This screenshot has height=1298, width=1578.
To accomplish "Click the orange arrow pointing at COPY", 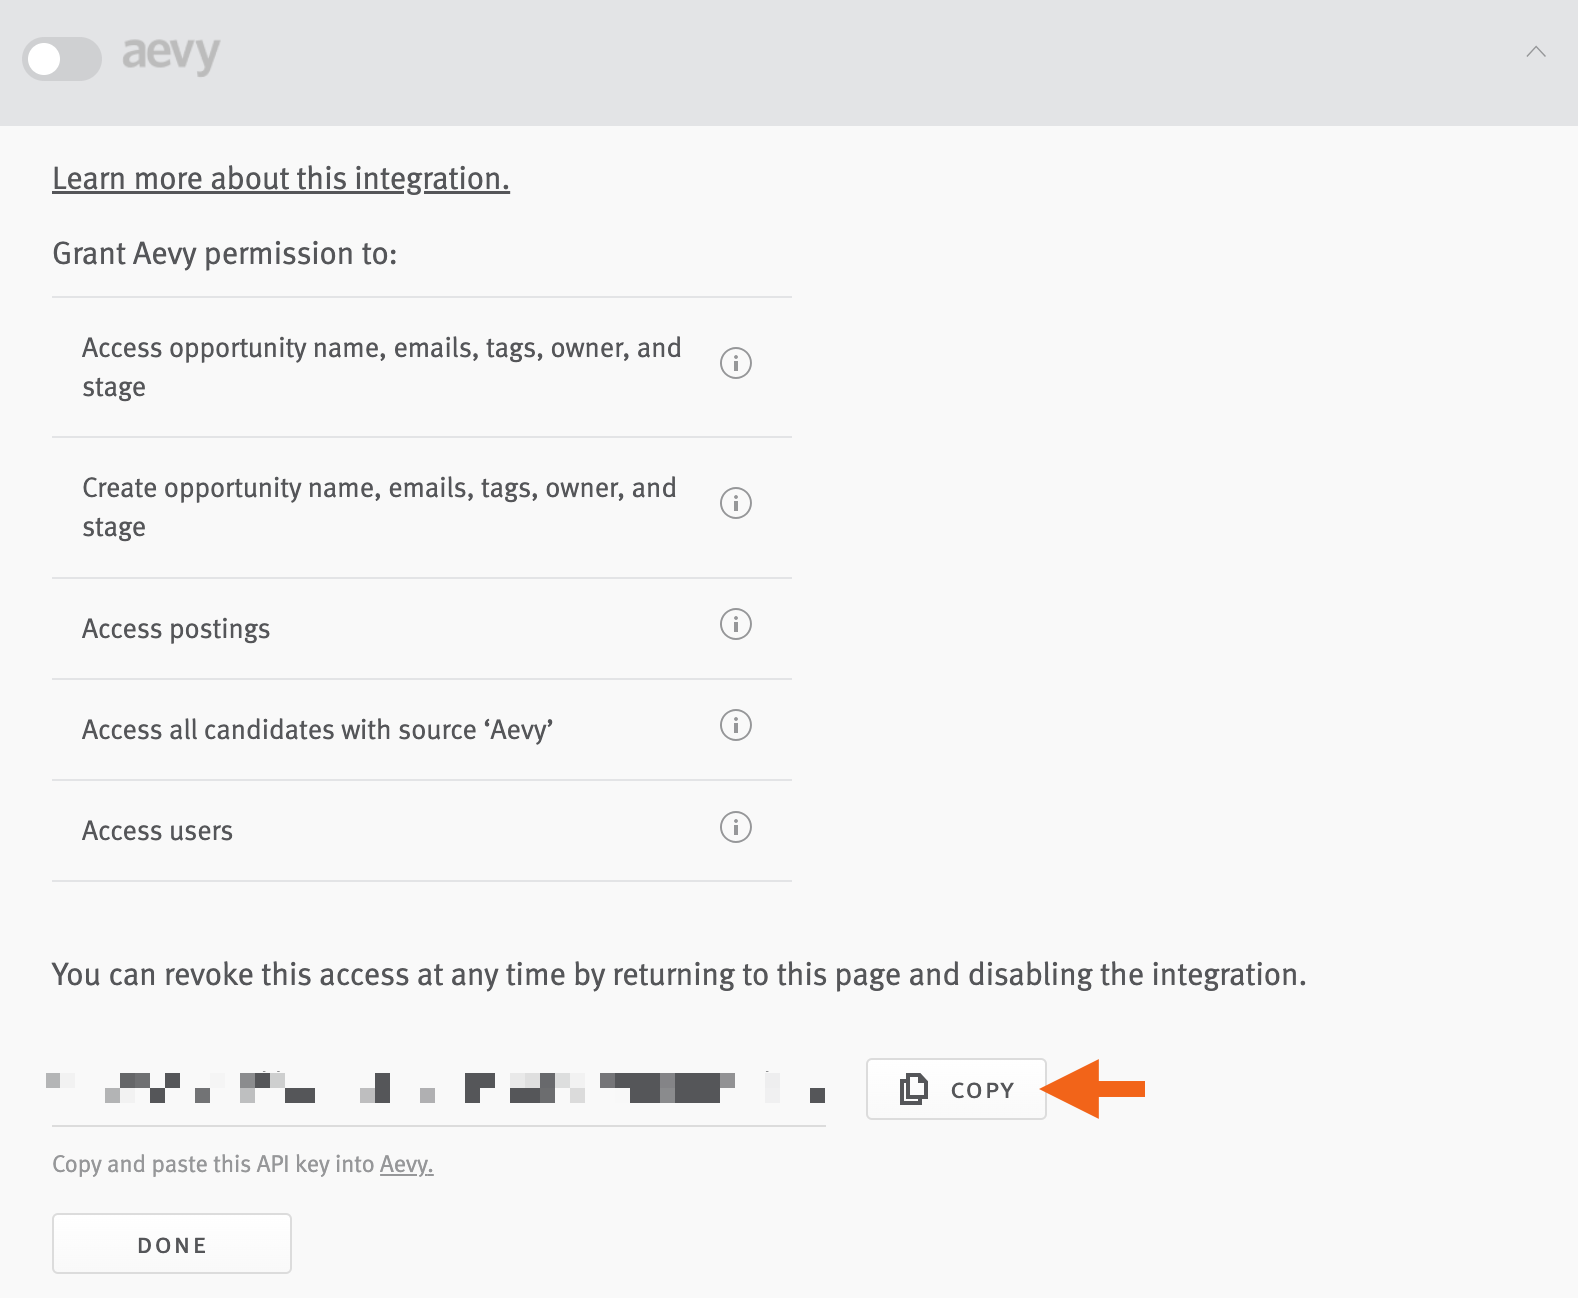I will [x=1094, y=1089].
